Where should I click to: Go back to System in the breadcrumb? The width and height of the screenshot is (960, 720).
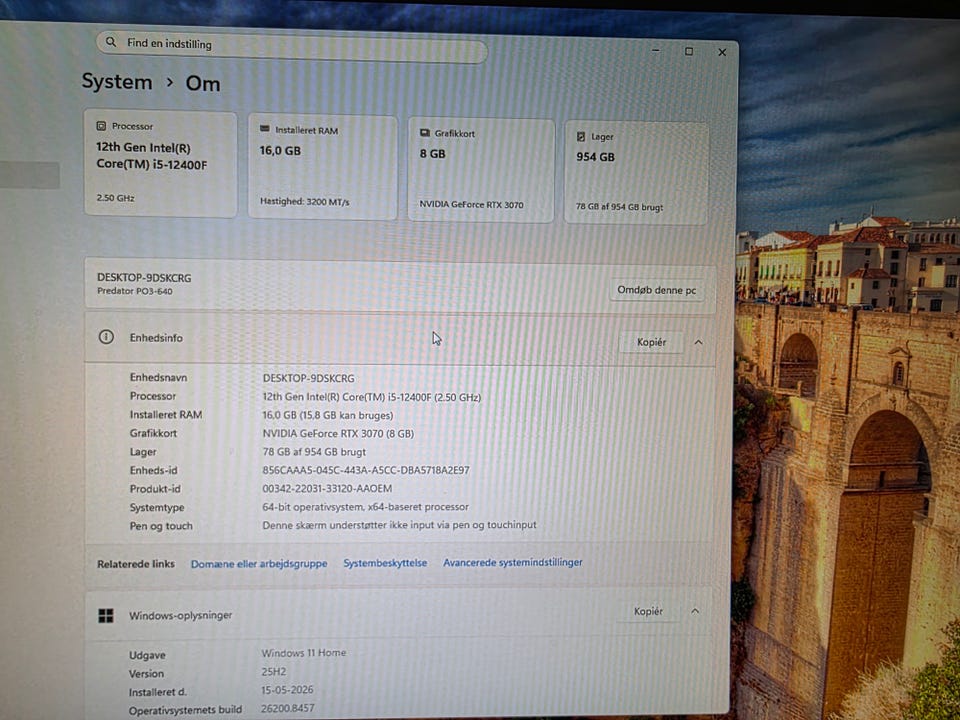coord(117,81)
